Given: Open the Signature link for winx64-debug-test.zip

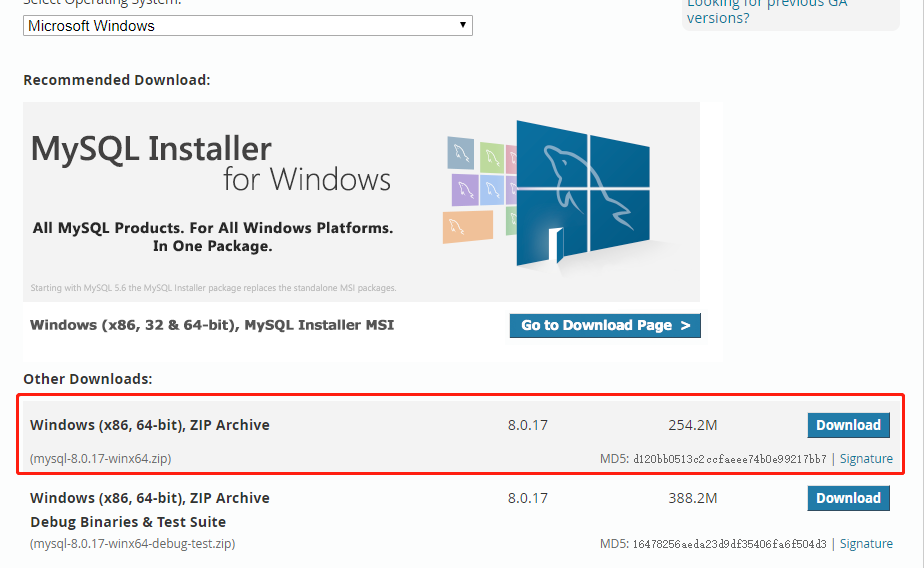Looking at the screenshot, I should point(866,543).
